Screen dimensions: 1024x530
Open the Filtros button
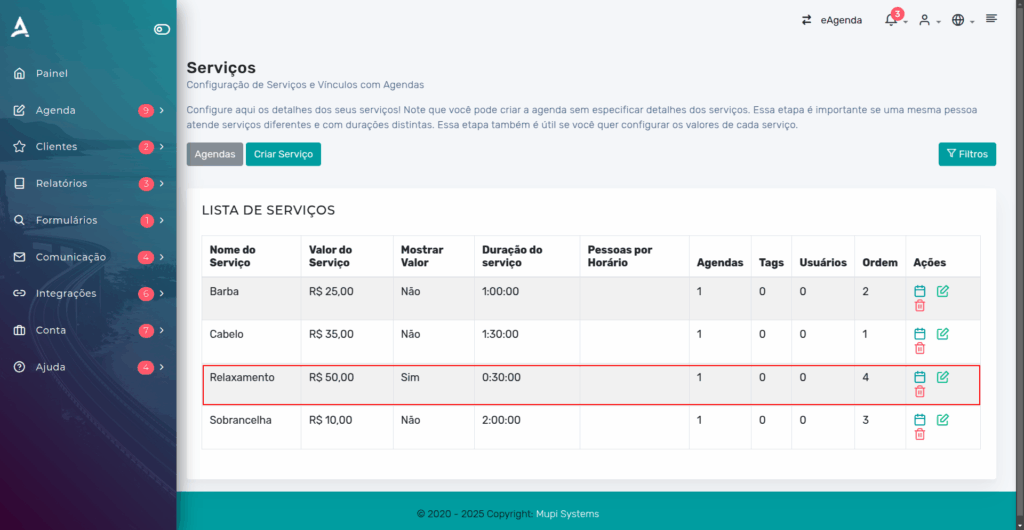(967, 155)
